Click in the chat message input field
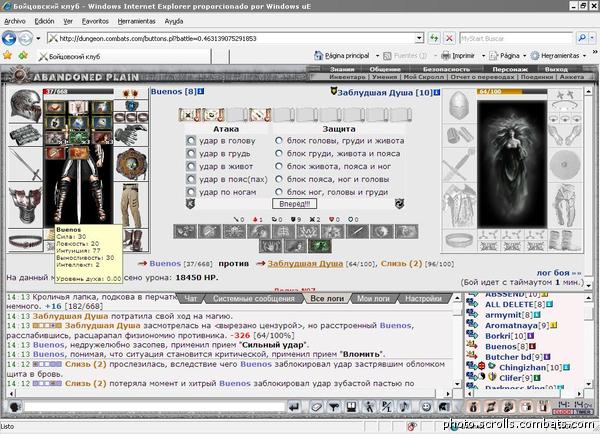Image resolution: width=600 pixels, height=434 pixels. click(154, 407)
